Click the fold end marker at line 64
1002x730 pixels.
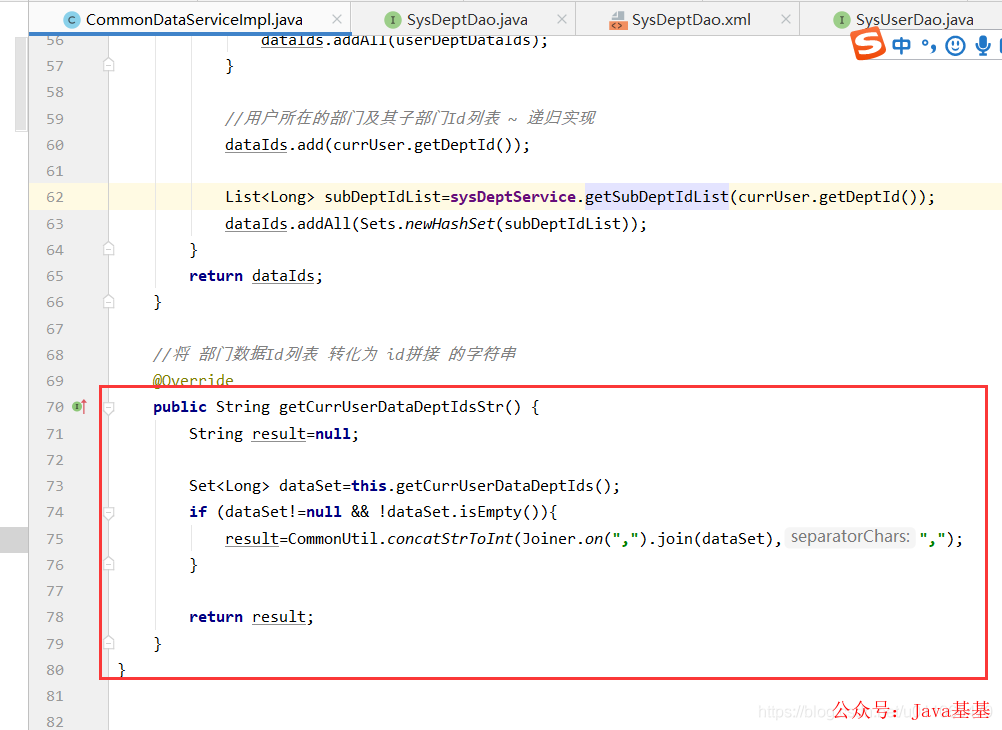pyautogui.click(x=109, y=249)
